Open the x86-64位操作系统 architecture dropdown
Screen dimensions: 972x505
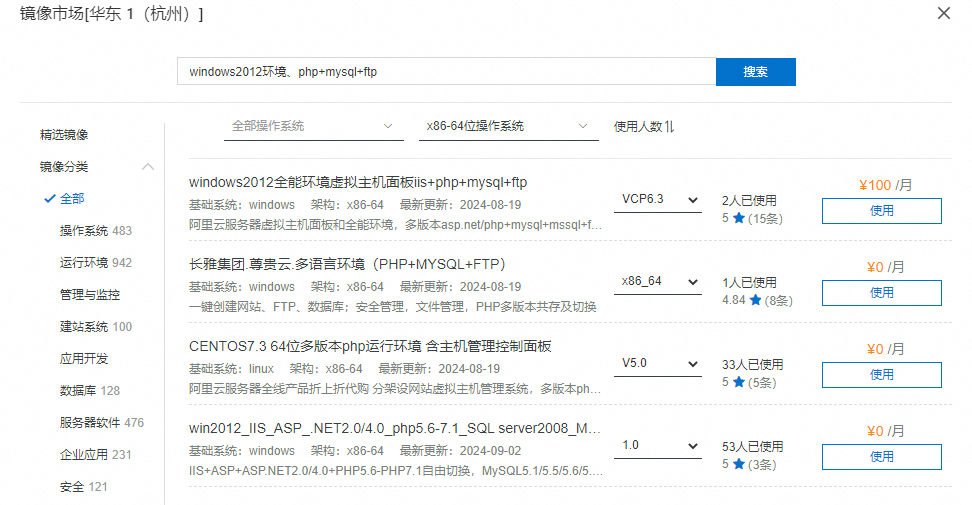click(x=508, y=126)
